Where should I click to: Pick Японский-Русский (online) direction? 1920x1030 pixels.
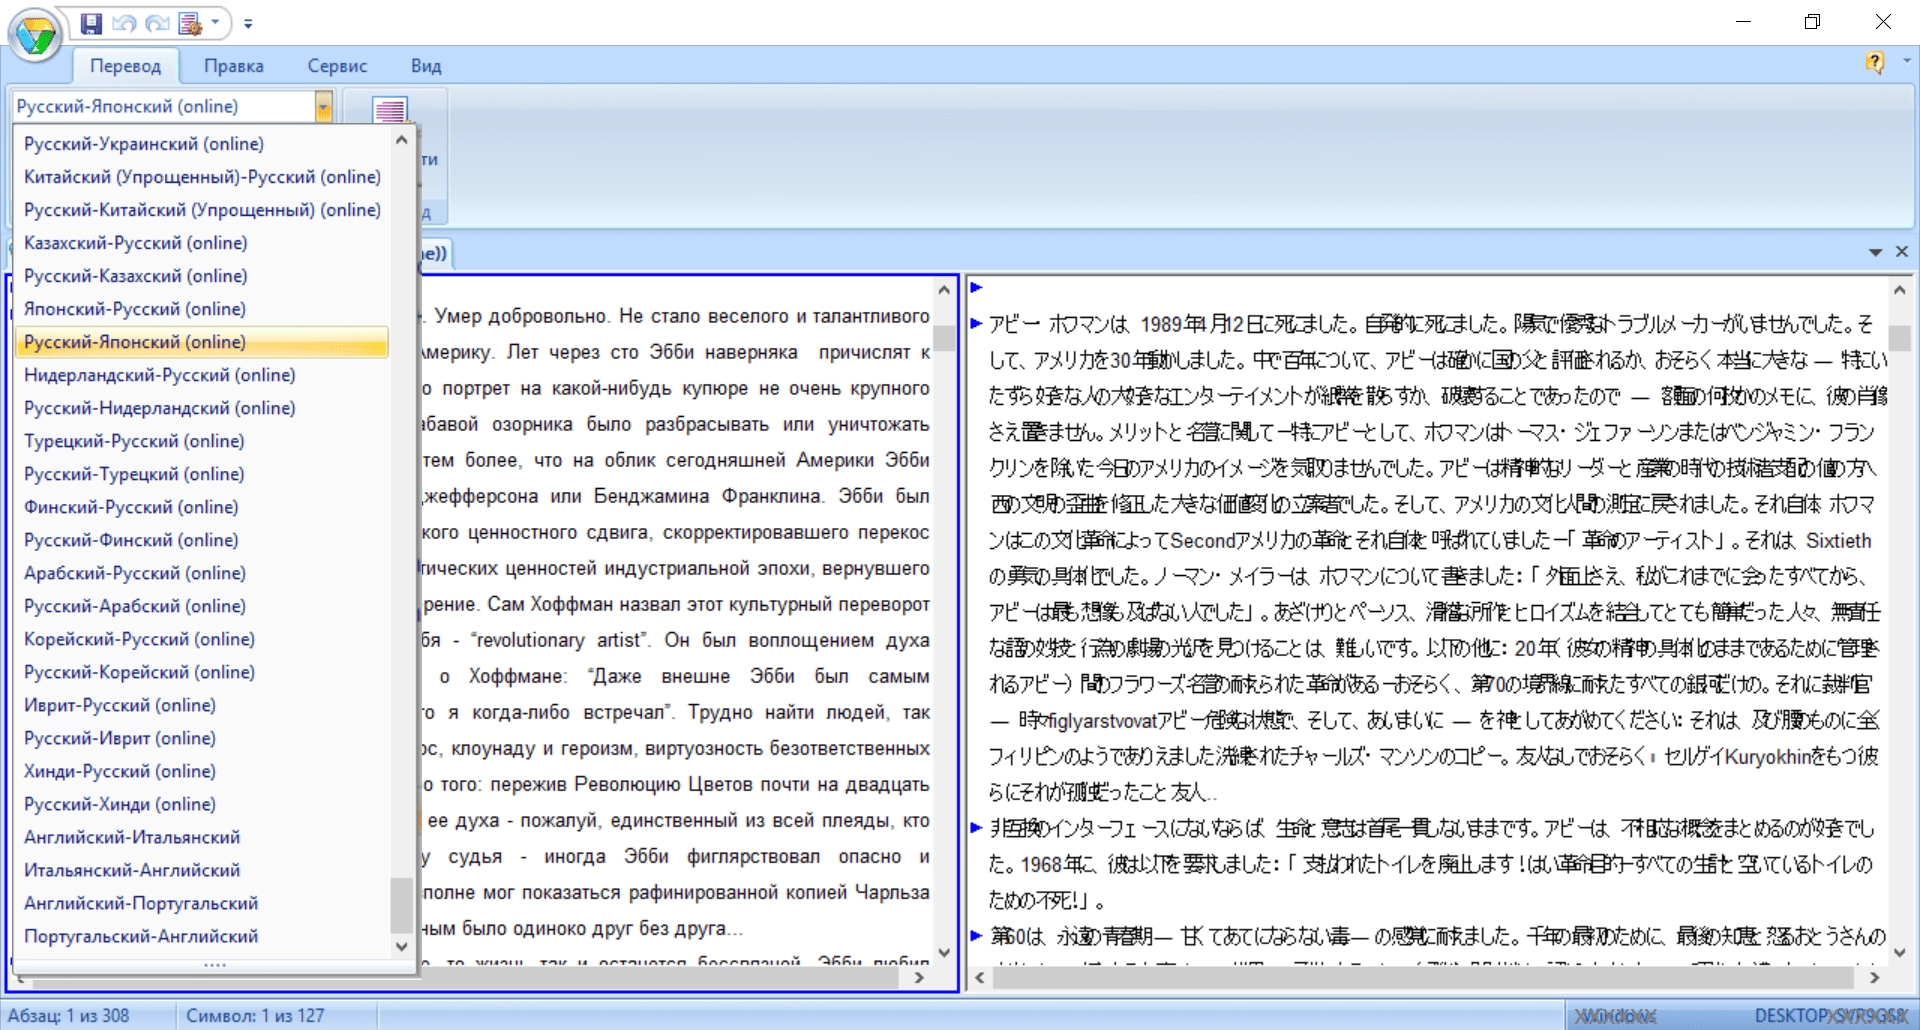[202, 309]
